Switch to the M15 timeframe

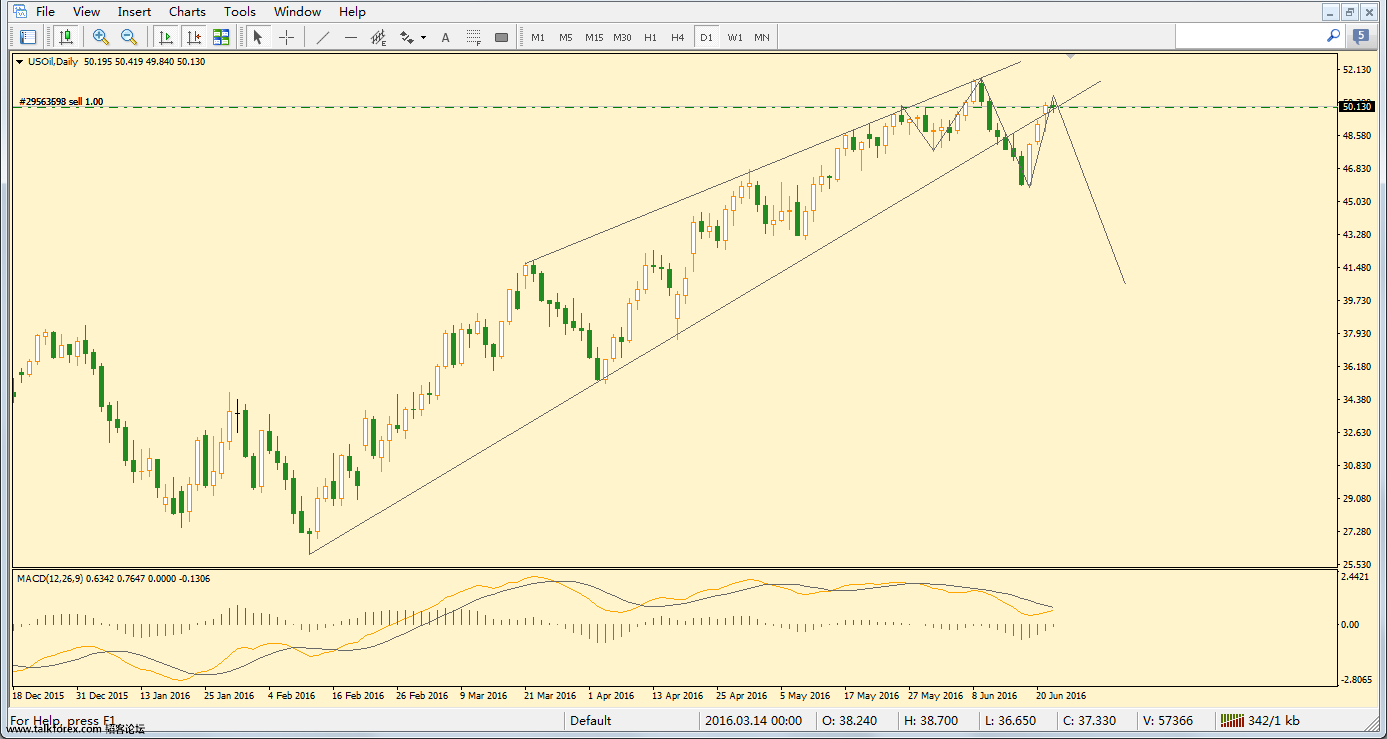click(594, 37)
